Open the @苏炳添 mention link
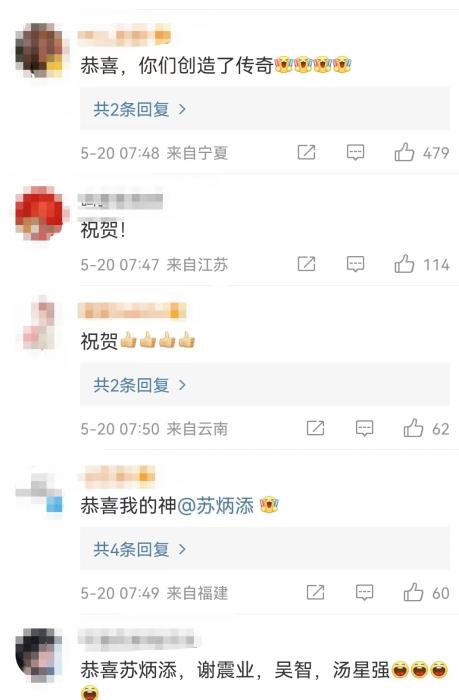Screen dimensions: 459x700 coord(216,506)
